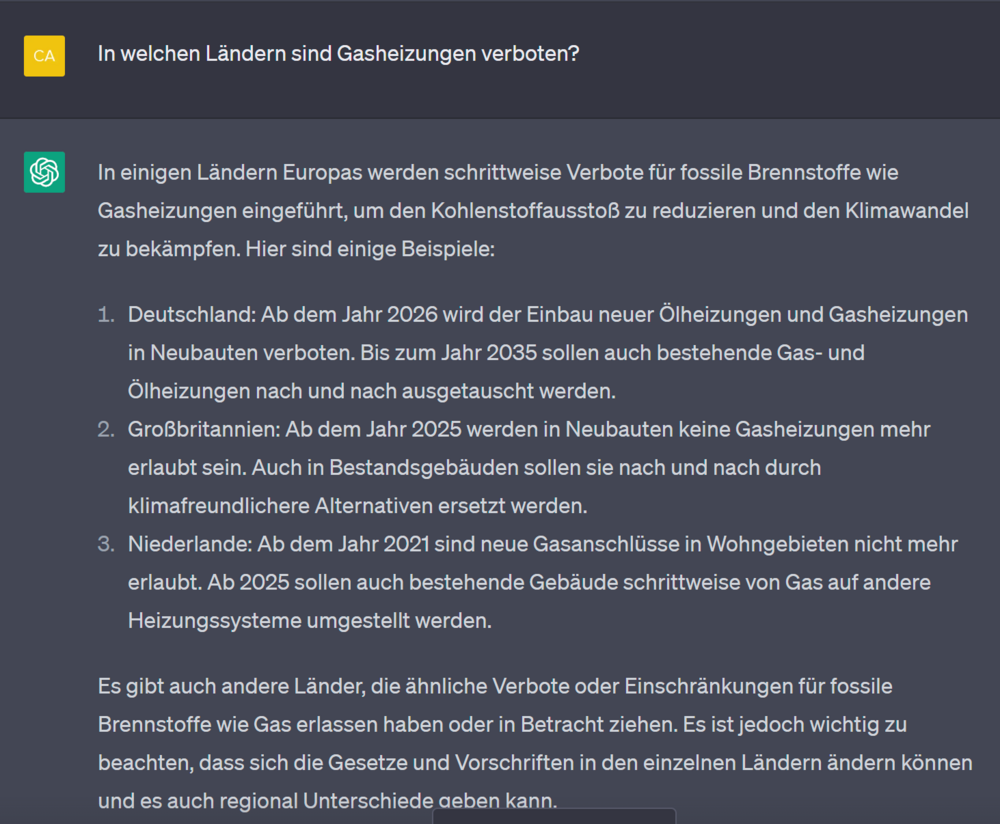Click the partially visible button at bottom

(554, 816)
